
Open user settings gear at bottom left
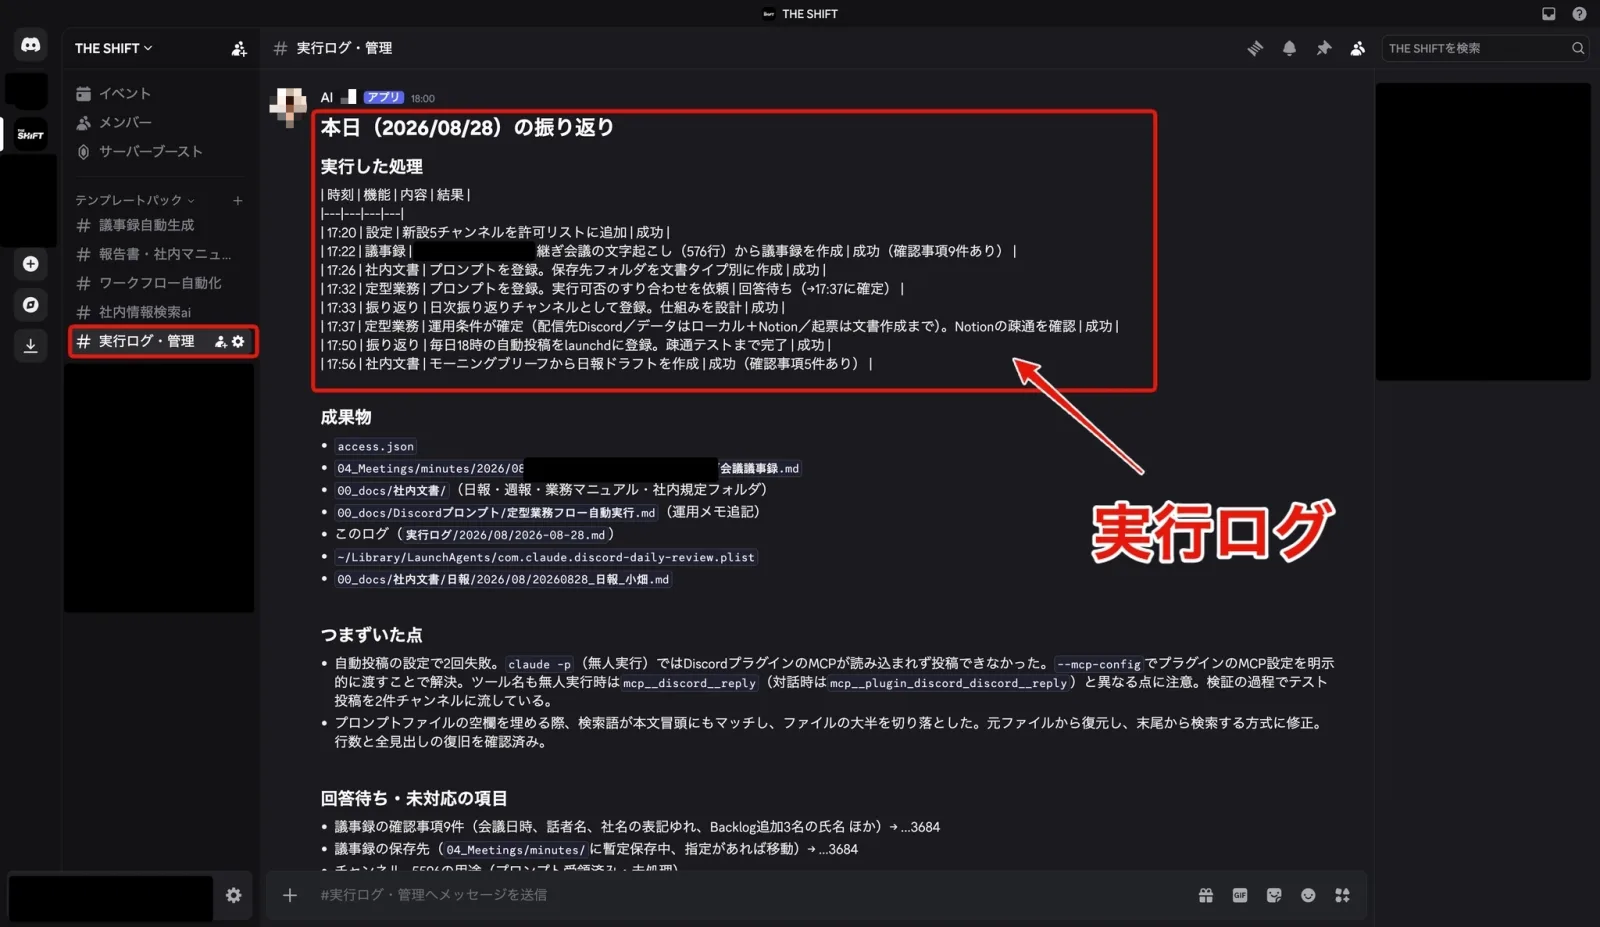(x=233, y=895)
